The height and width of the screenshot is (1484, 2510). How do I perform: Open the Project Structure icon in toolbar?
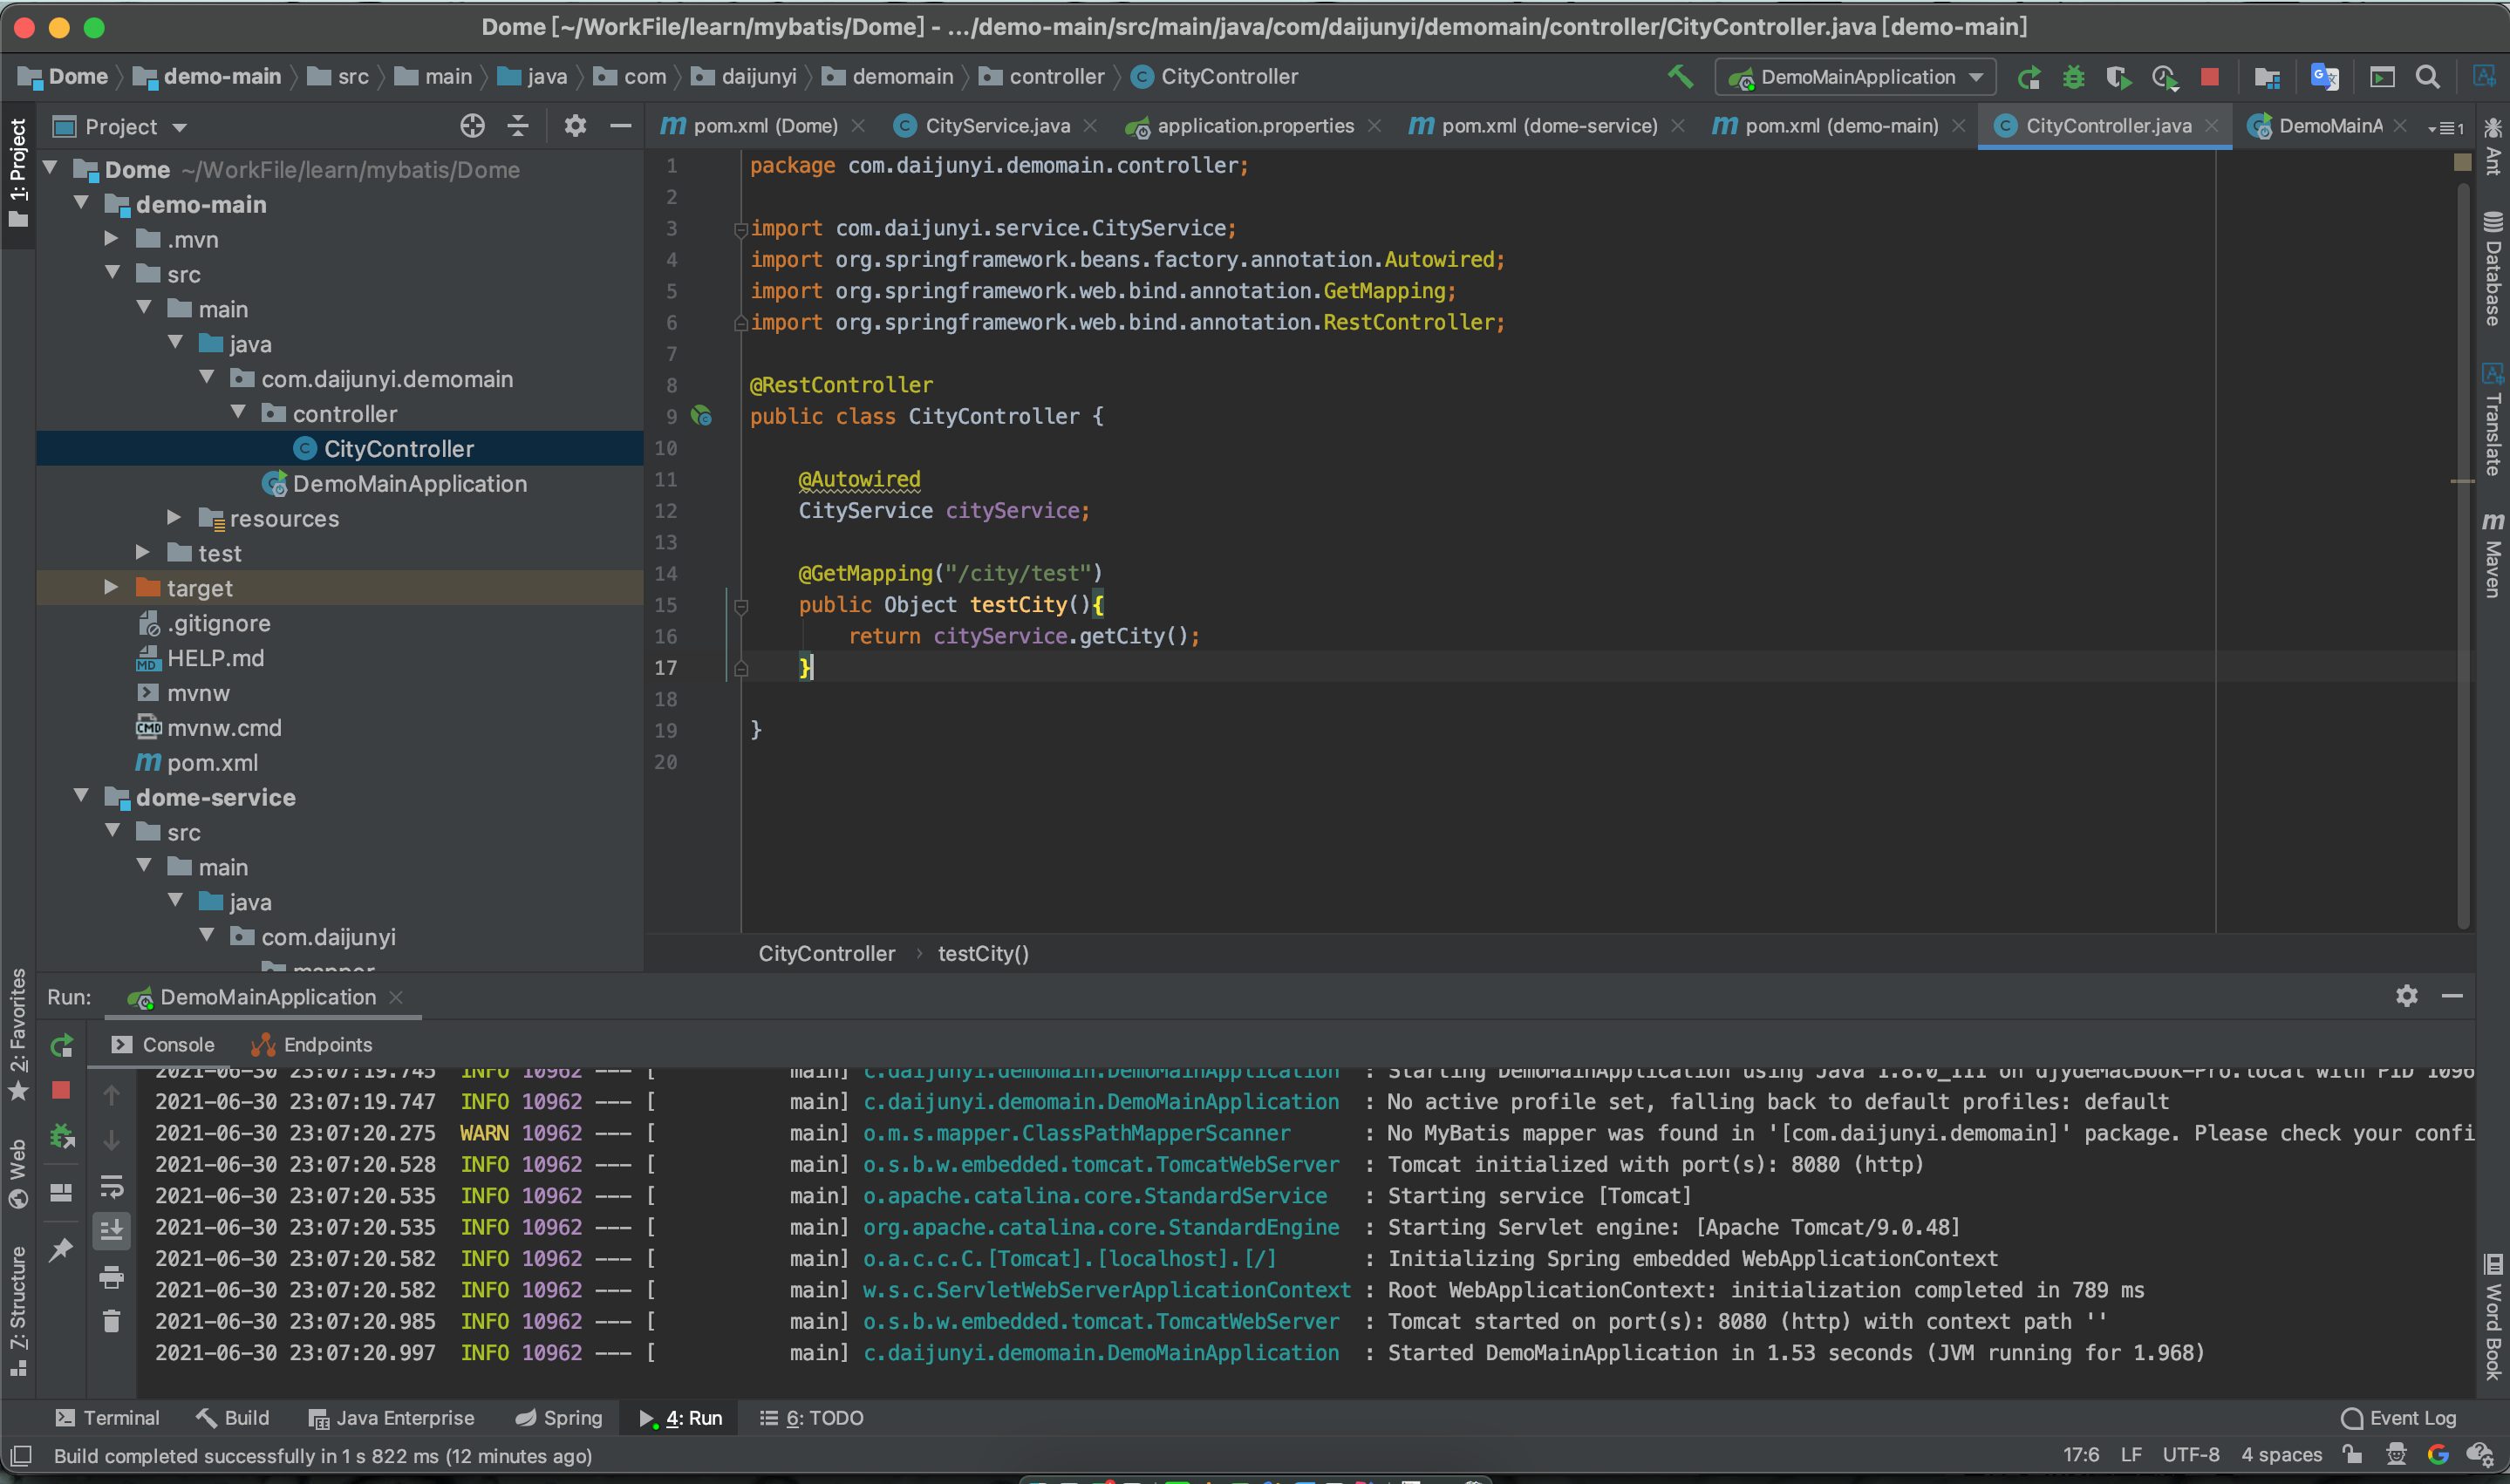(2267, 77)
